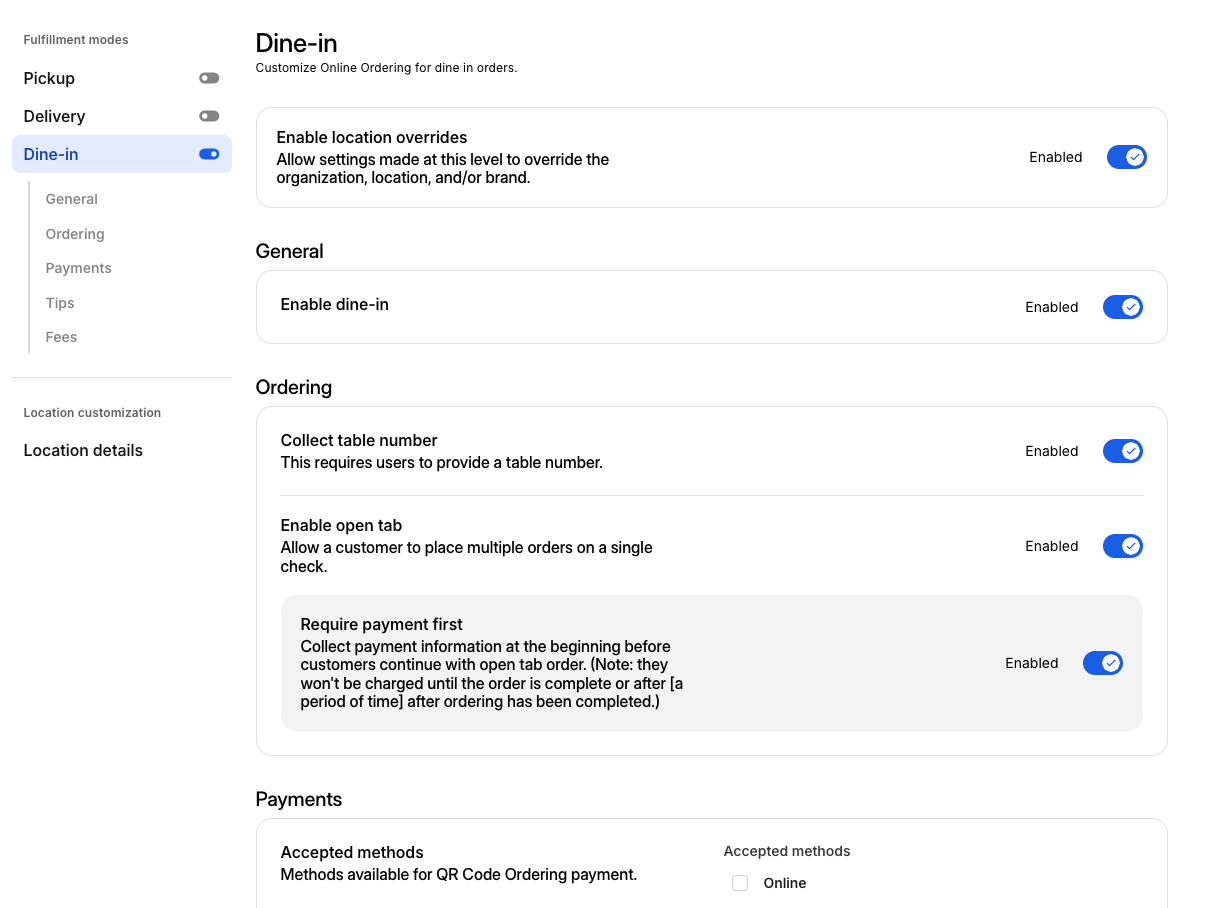
Task: Disable the Enable location overrides toggle
Action: 1126,157
